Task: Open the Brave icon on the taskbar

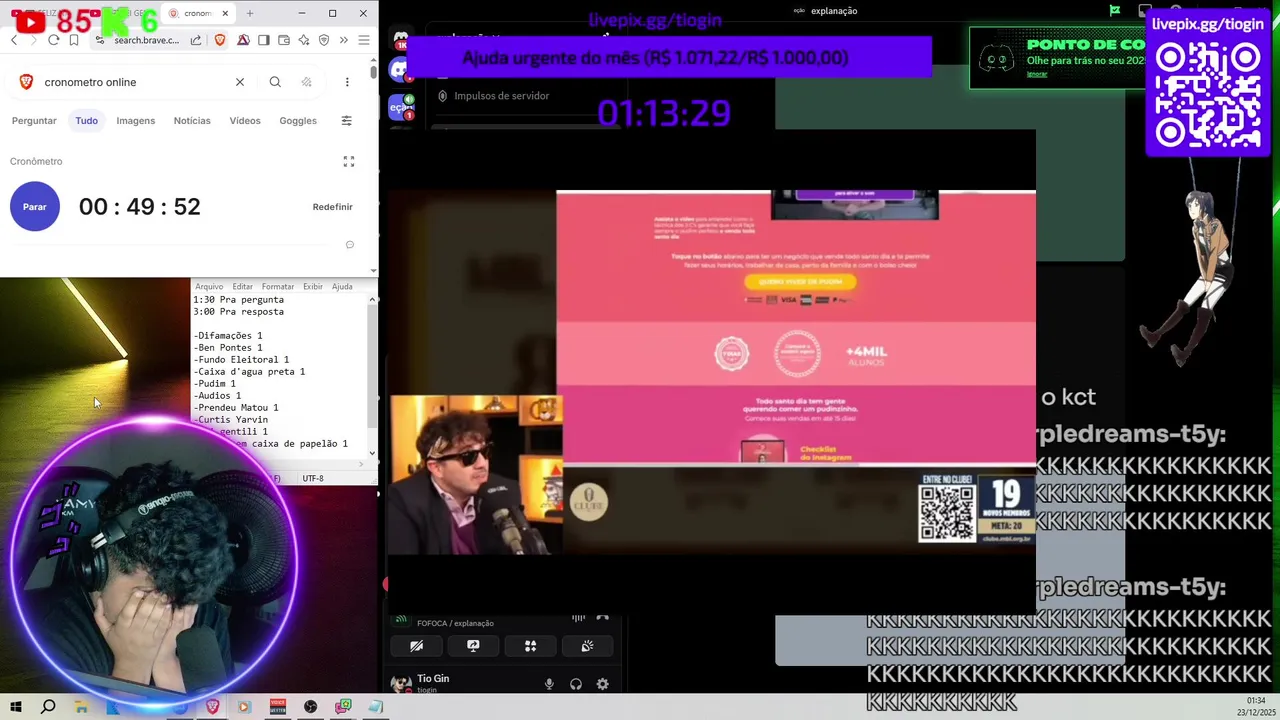Action: 212,707
